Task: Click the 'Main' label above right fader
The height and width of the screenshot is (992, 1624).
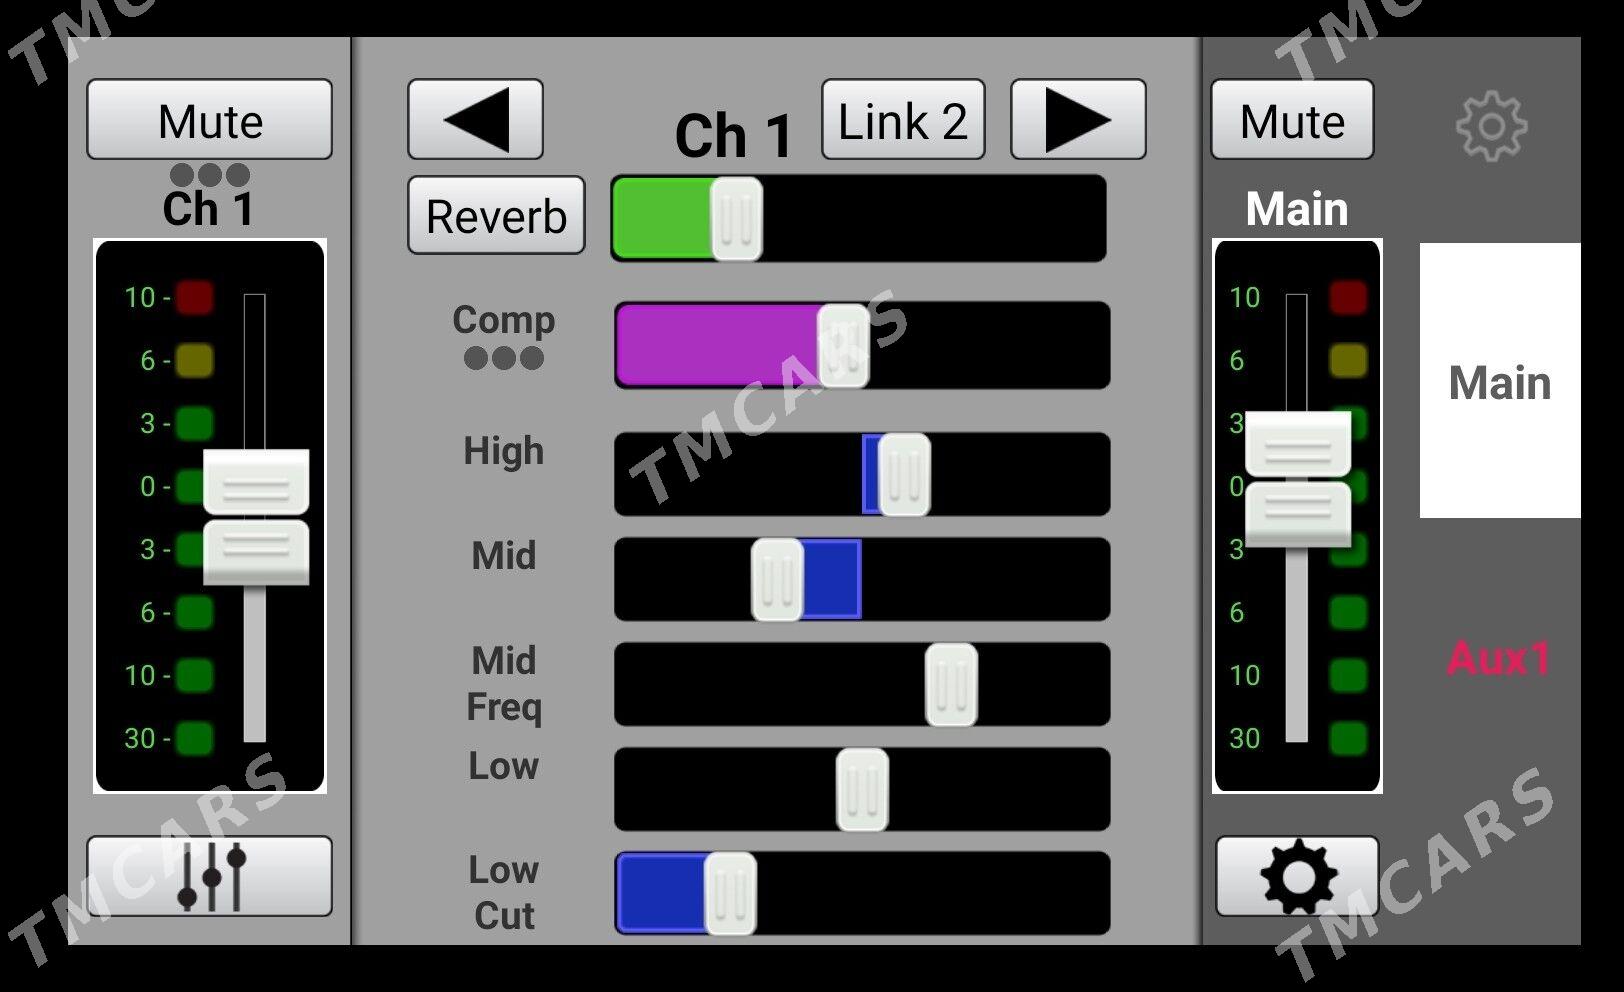Action: point(1297,209)
